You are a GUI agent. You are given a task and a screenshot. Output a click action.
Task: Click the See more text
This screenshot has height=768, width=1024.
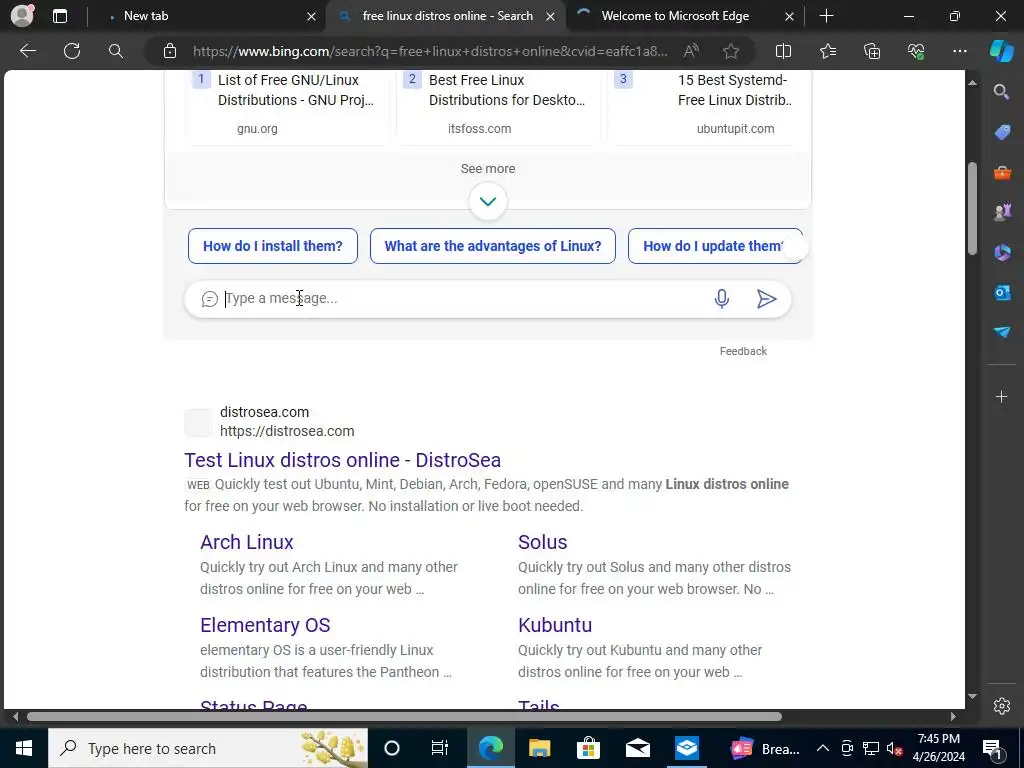[488, 168]
